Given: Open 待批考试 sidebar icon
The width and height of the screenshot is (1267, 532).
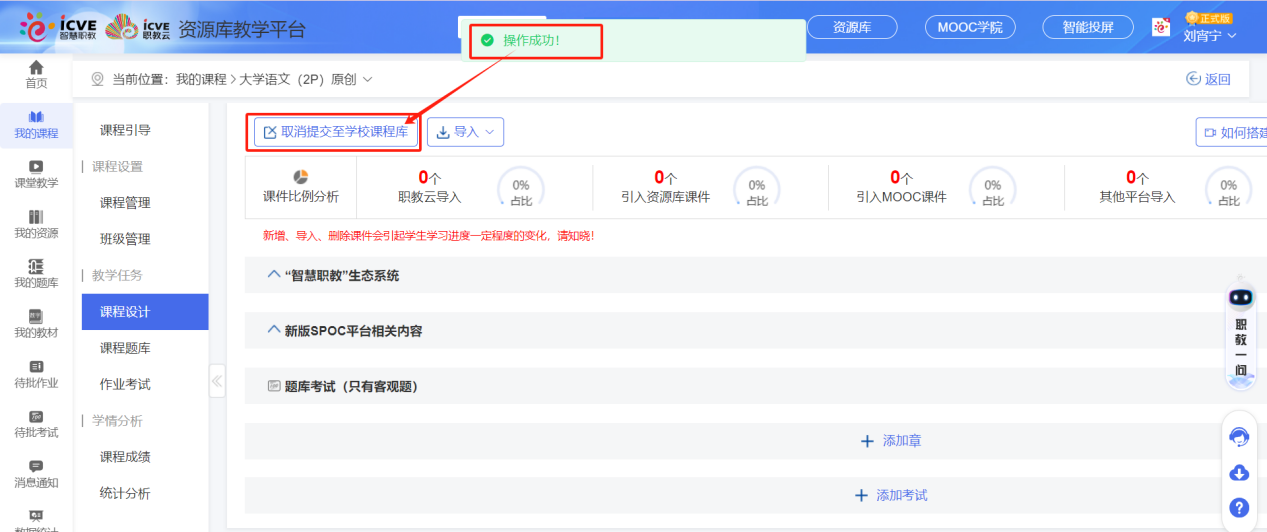Looking at the screenshot, I should pyautogui.click(x=36, y=416).
